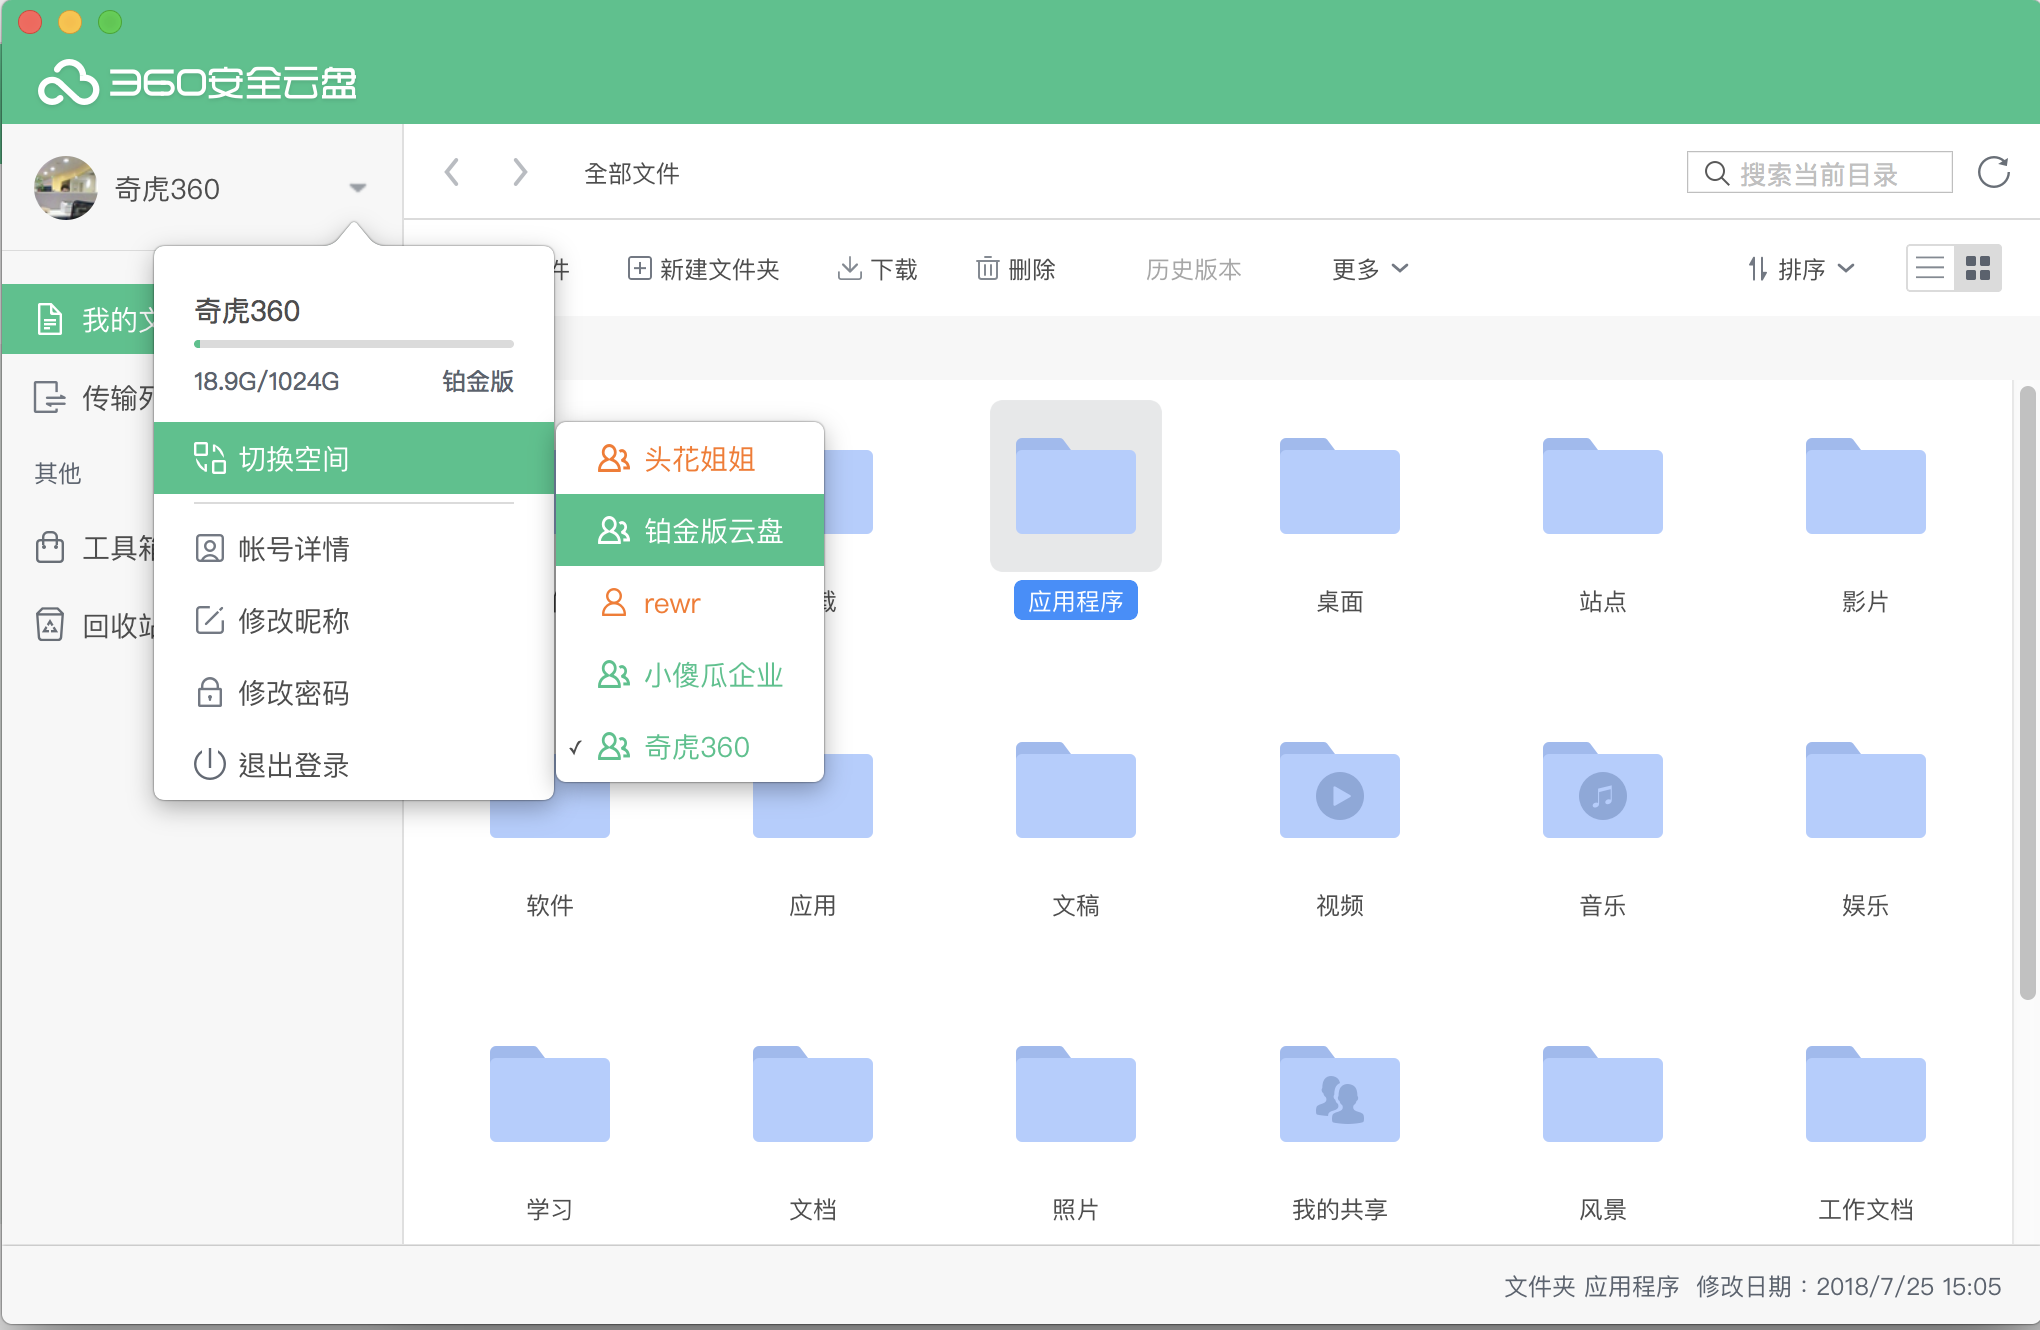This screenshot has height=1330, width=2040.
Task: Click 全部文件 breadcrumb
Action: (631, 173)
